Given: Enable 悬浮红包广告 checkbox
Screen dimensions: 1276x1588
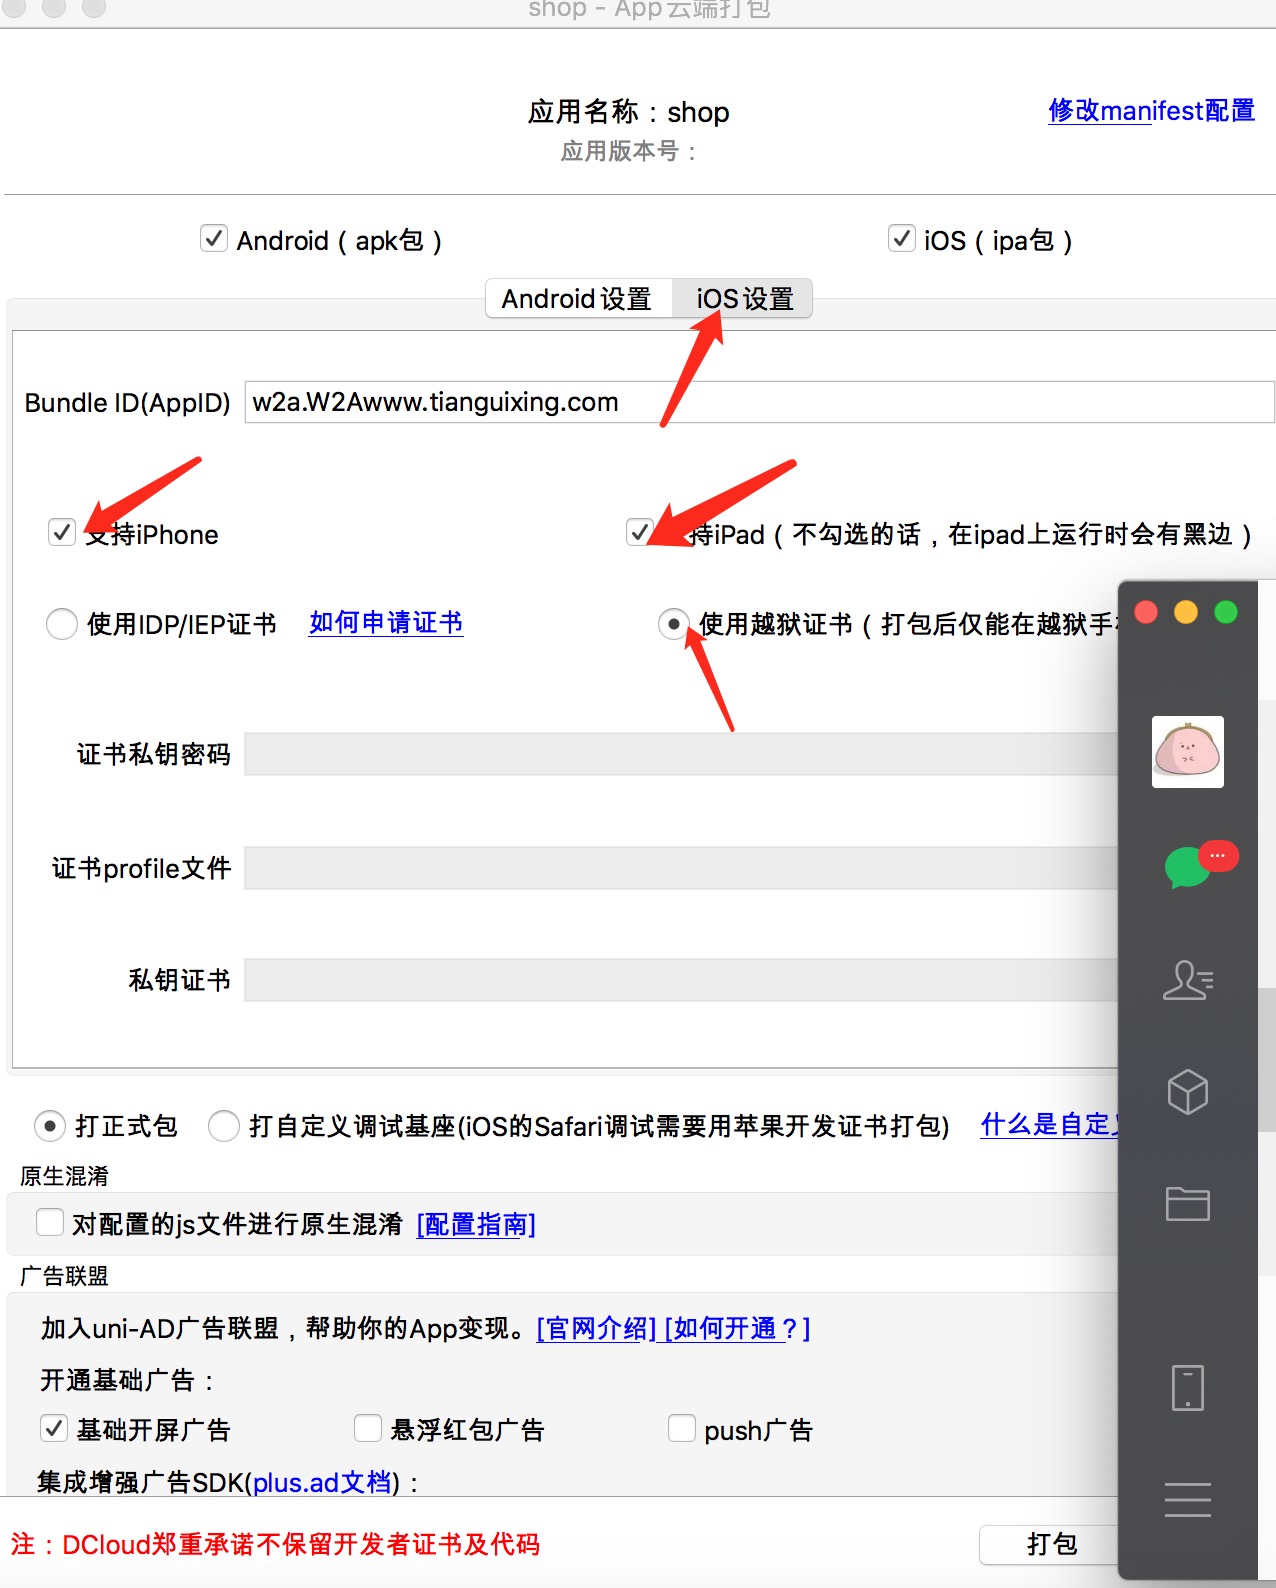Looking at the screenshot, I should point(368,1428).
